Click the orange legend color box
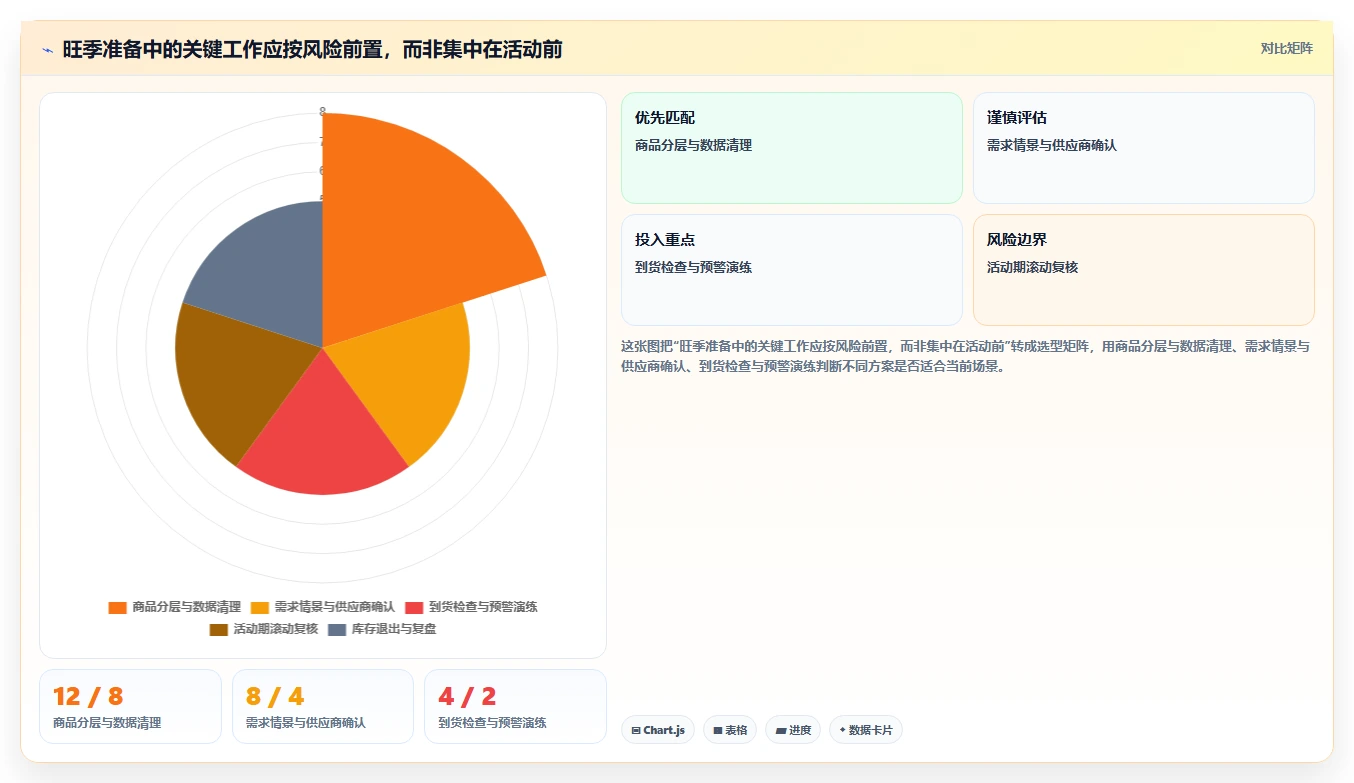 [x=118, y=608]
